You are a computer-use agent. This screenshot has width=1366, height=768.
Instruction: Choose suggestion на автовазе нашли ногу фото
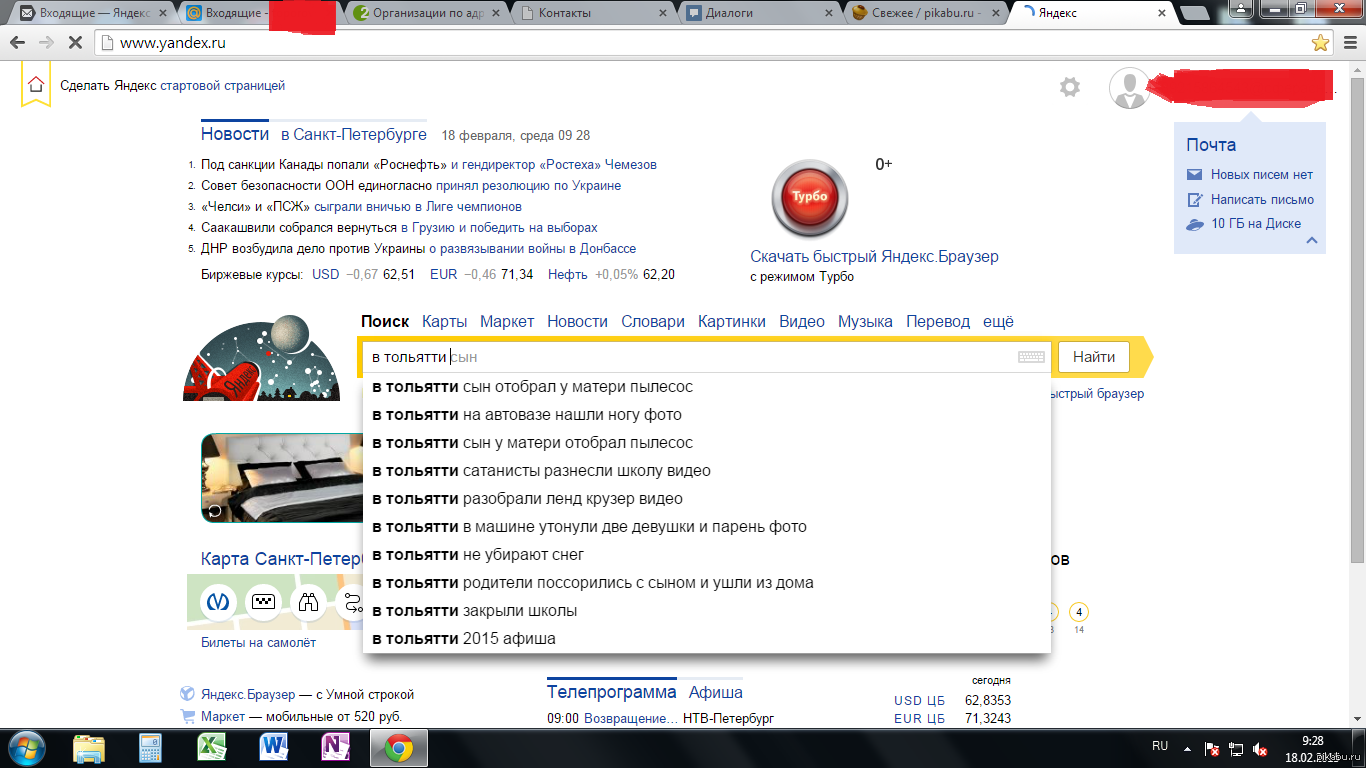point(707,414)
